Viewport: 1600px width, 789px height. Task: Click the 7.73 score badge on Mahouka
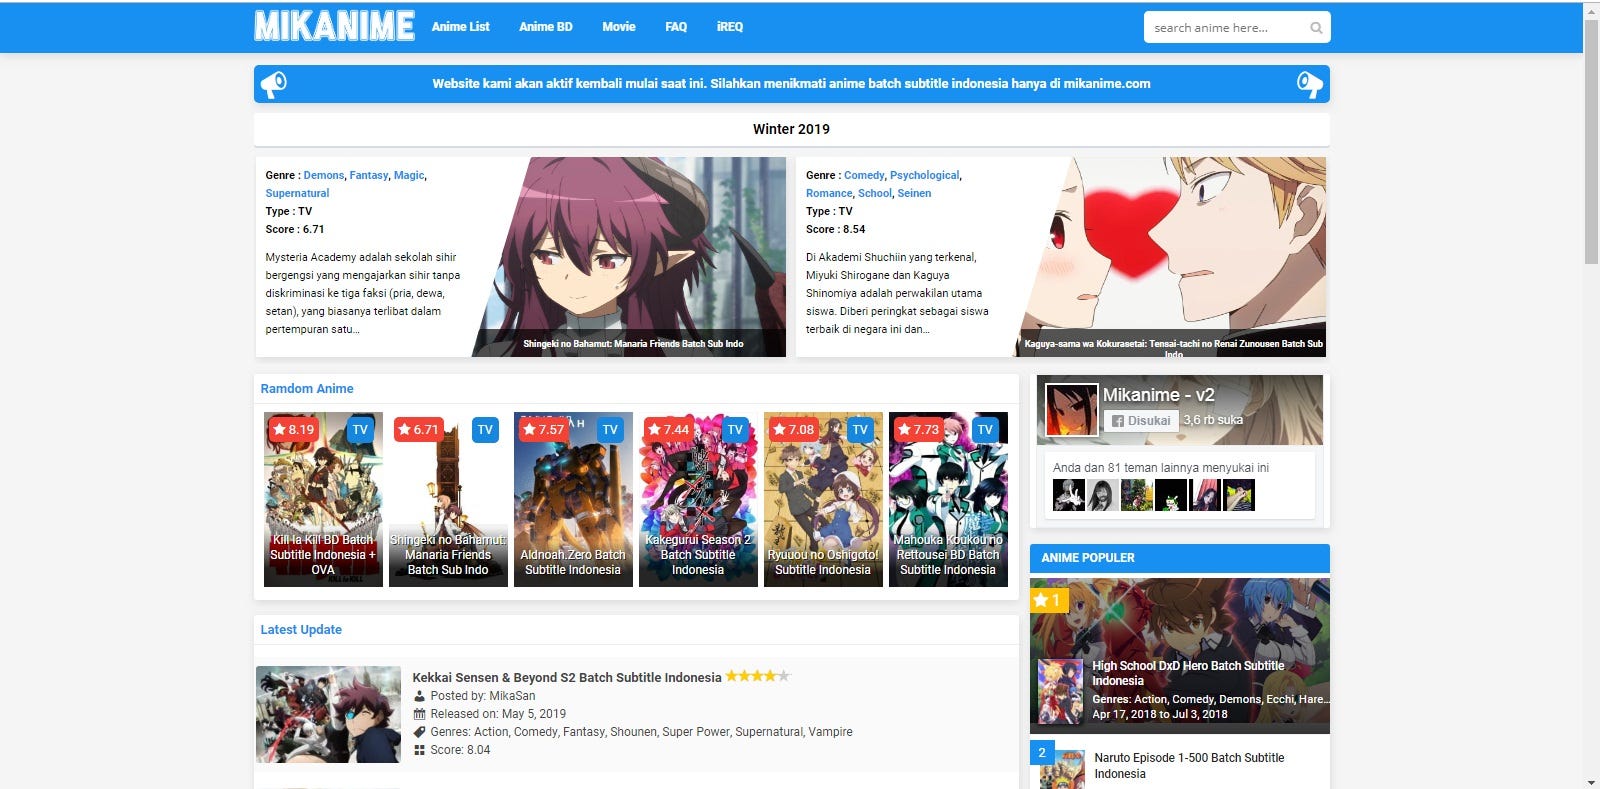click(x=918, y=430)
